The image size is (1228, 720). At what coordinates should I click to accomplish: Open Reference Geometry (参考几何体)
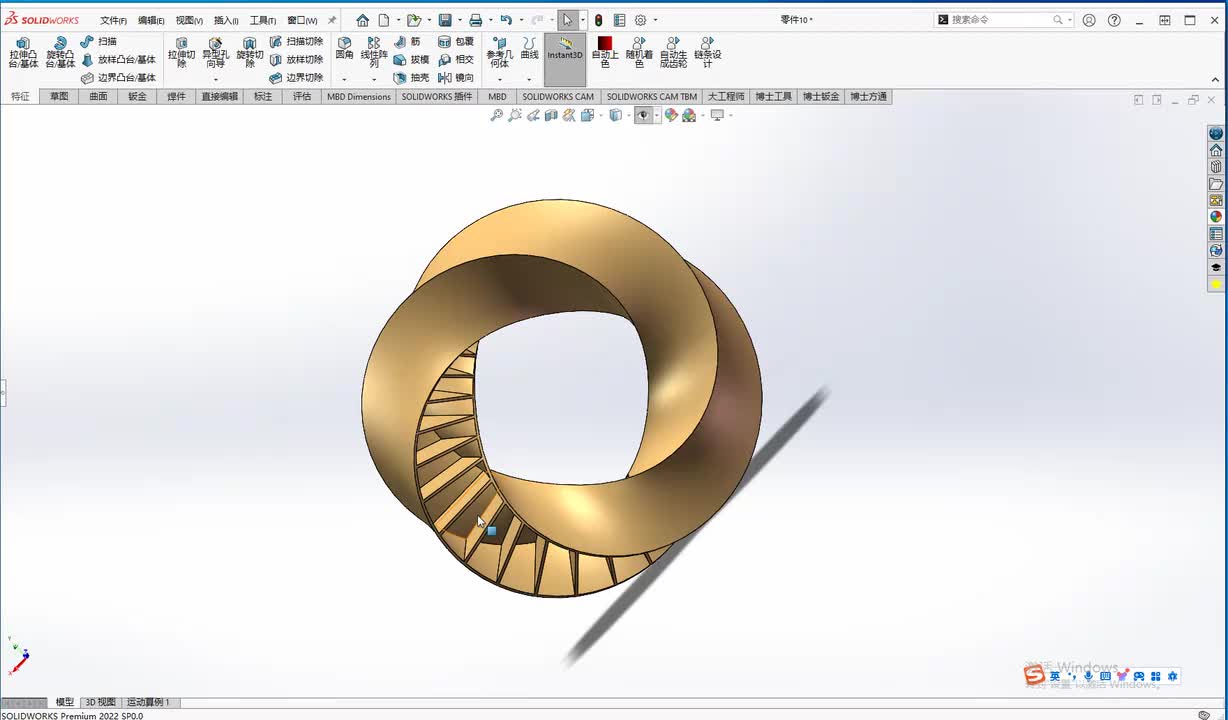[499, 52]
